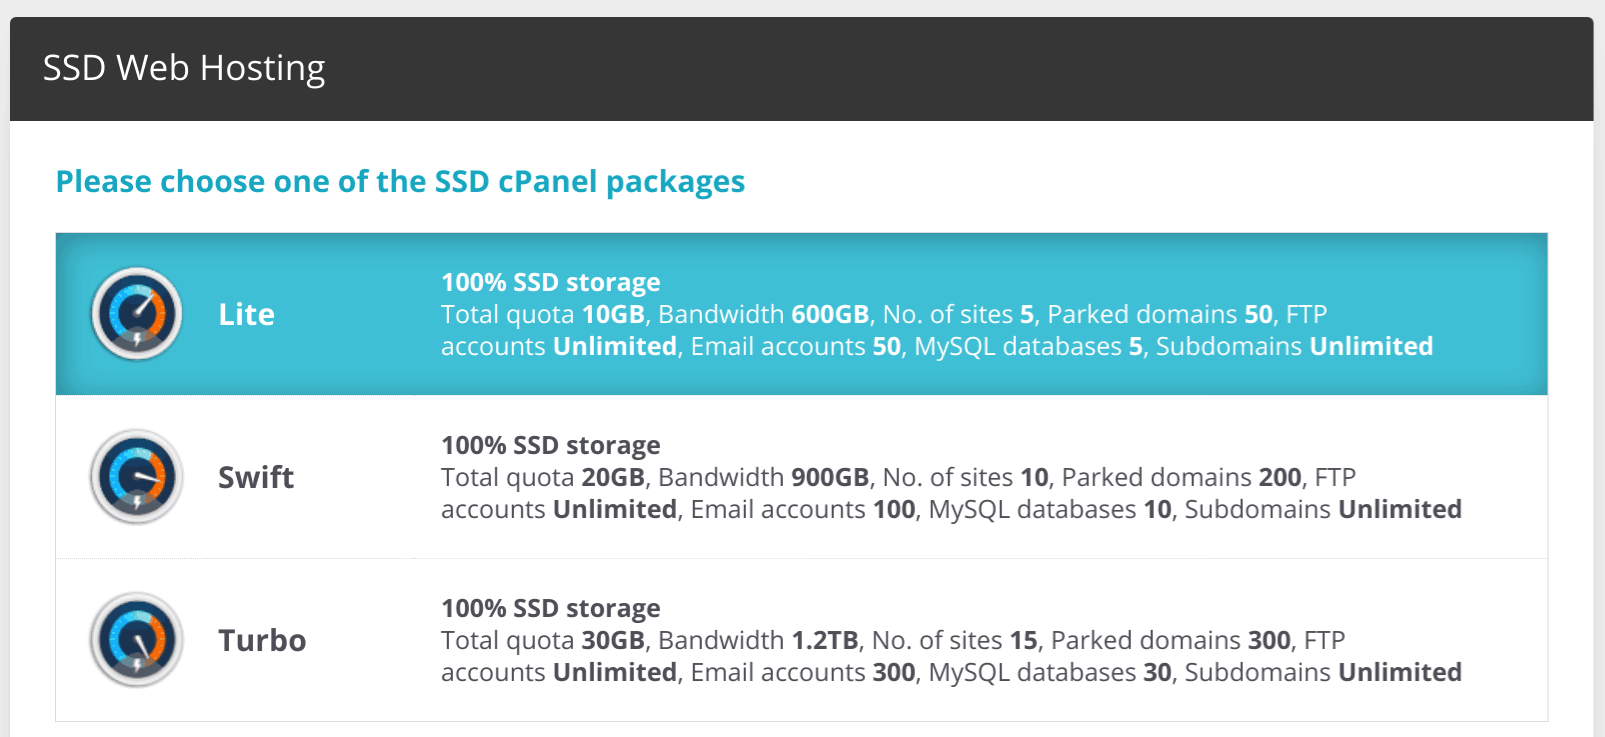Select the Turbo package name label
Viewport: 1605px width, 737px height.
pos(262,640)
